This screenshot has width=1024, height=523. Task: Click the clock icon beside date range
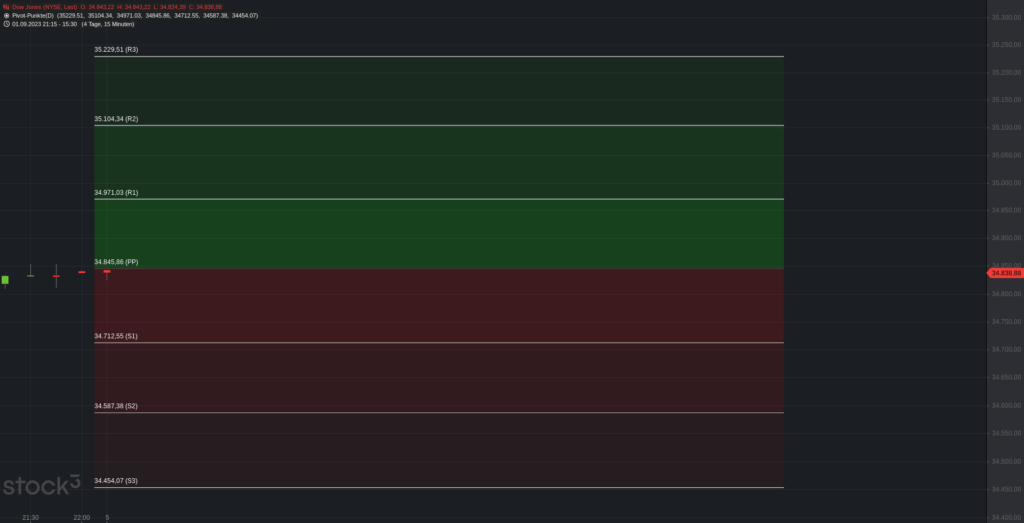pos(6,23)
